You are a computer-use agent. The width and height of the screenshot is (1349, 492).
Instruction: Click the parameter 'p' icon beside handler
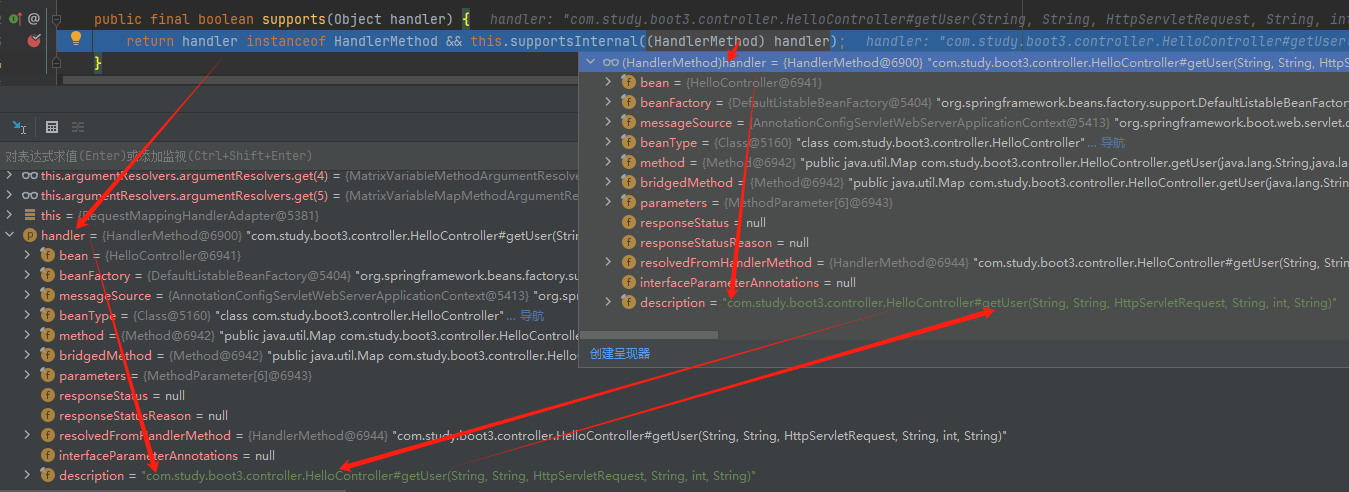pyautogui.click(x=30, y=236)
